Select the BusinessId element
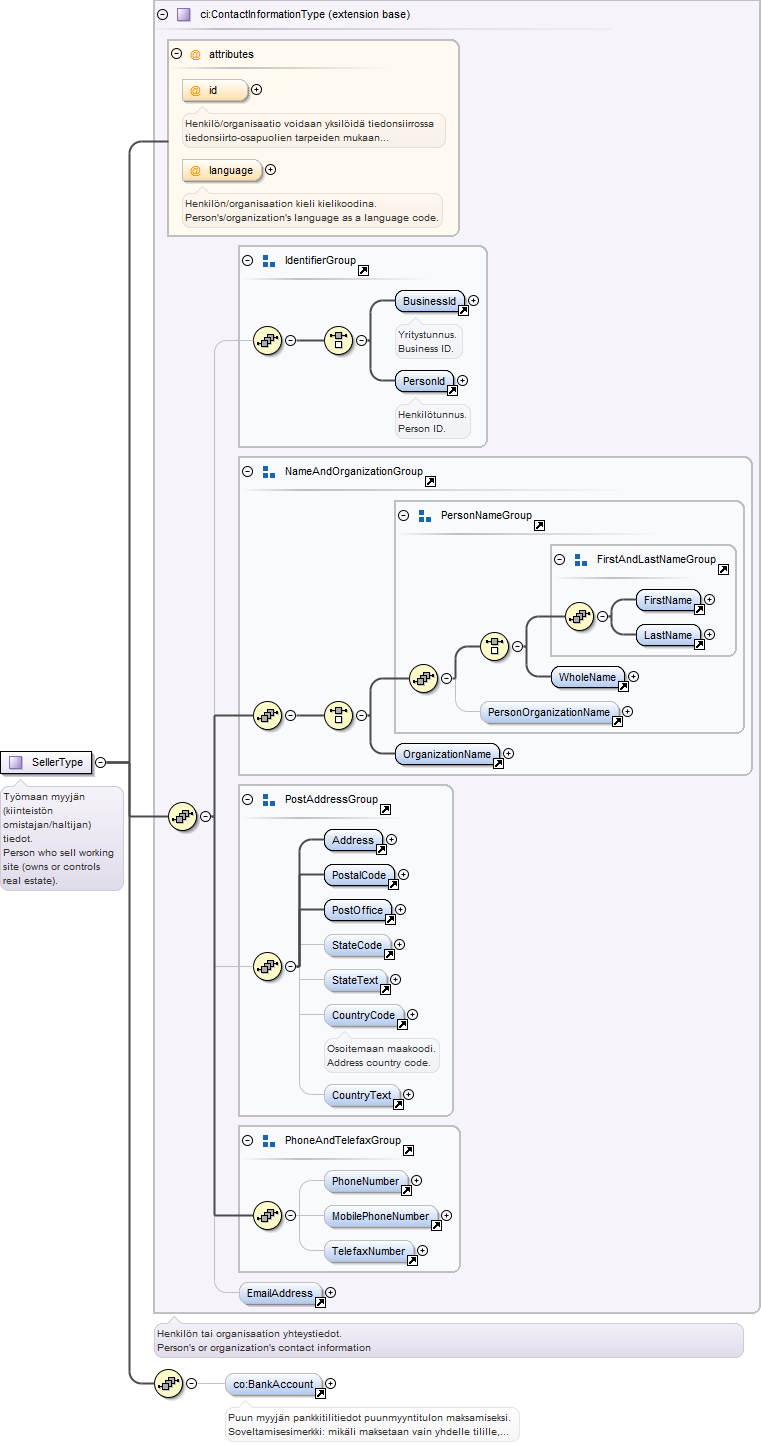This screenshot has height=1445, width=762. pyautogui.click(x=430, y=301)
